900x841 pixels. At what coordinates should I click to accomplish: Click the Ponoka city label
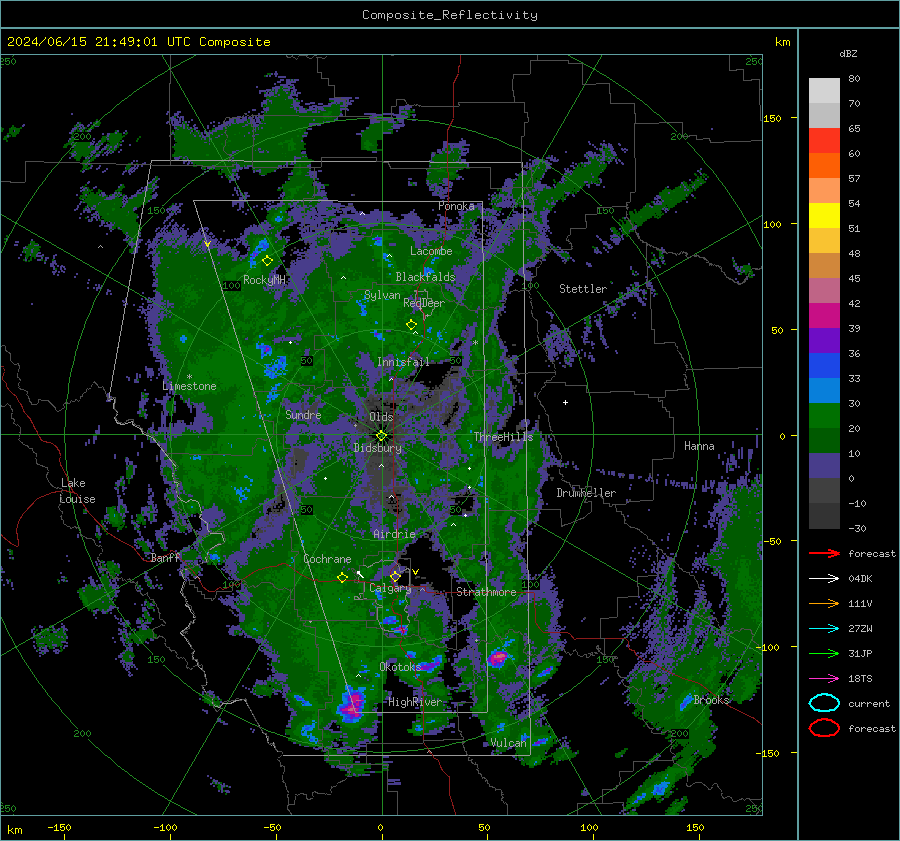(456, 206)
